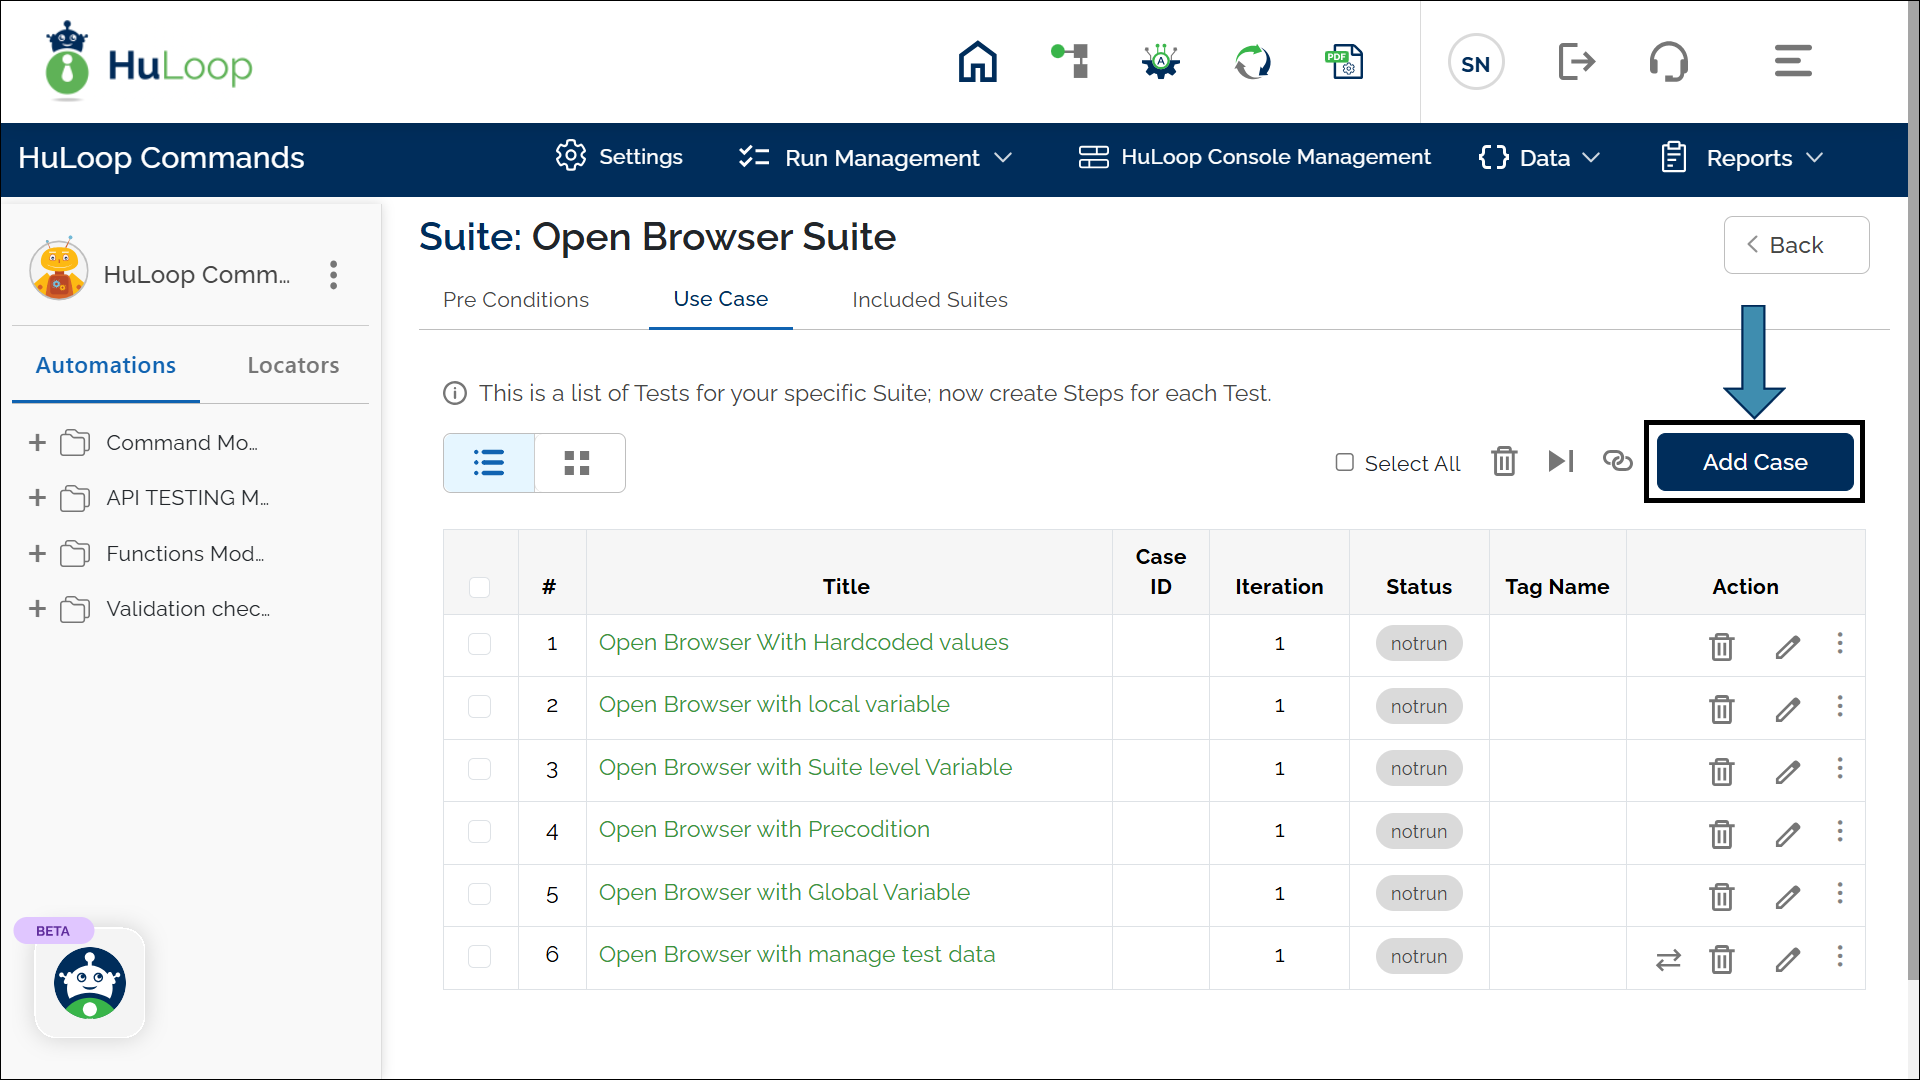
Task: Click the link chain icon near Add Case
Action: click(1617, 460)
